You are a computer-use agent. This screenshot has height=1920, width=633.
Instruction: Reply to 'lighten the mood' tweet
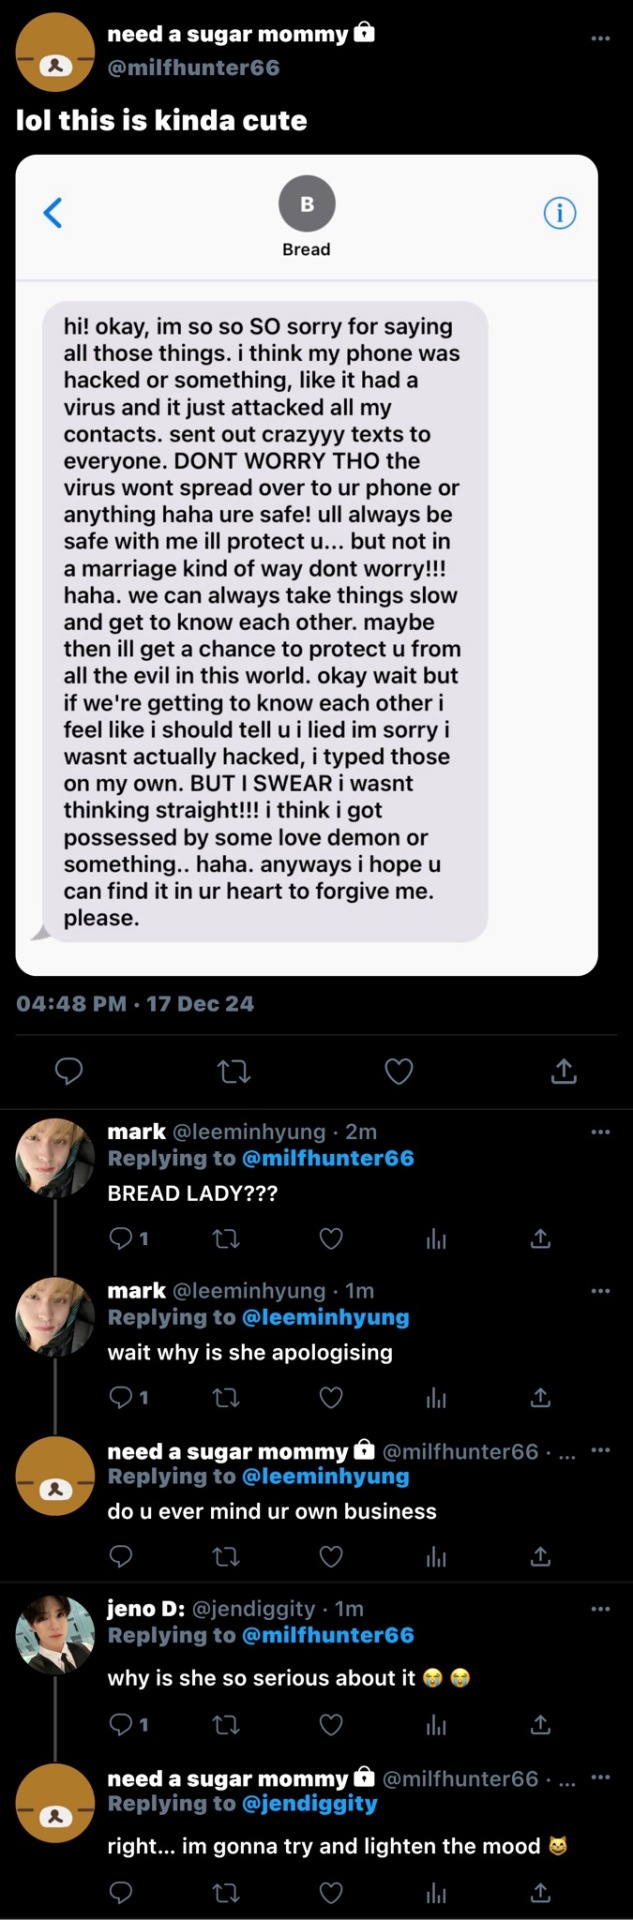121,1891
